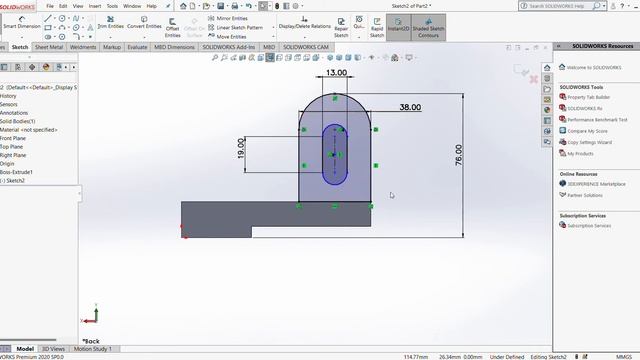Click the Save icon
The image size is (640, 360).
(220, 6)
